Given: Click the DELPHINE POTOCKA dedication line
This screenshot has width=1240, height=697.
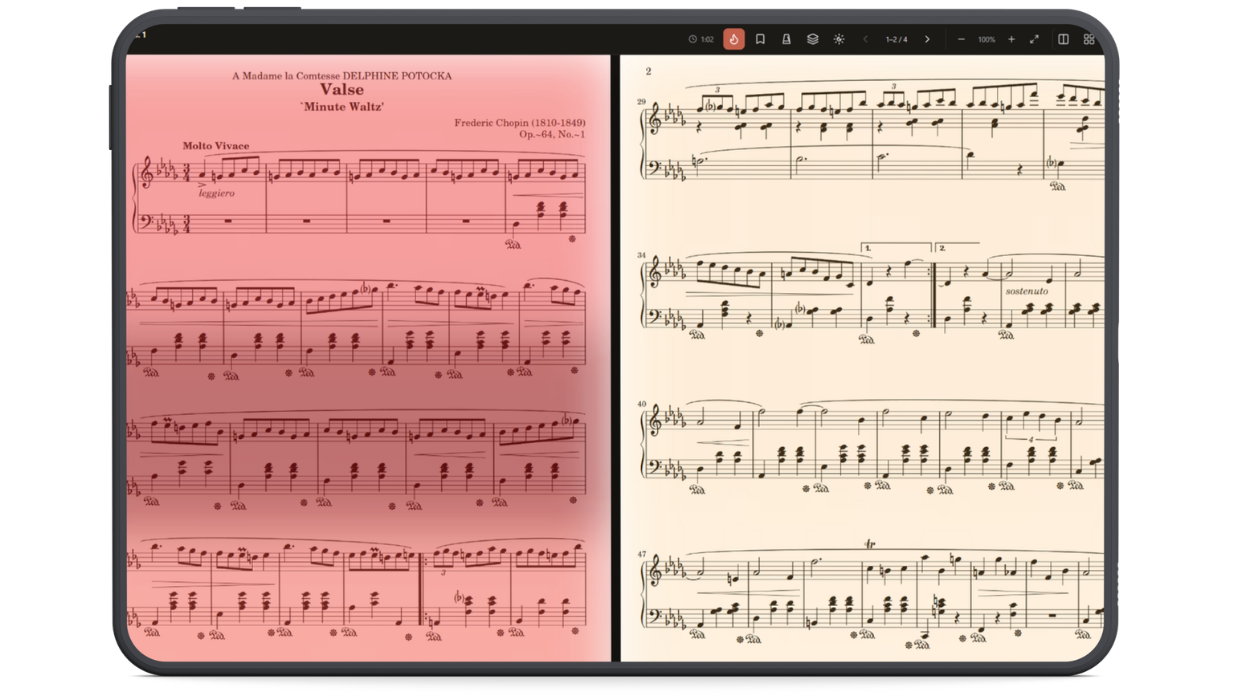Looking at the screenshot, I should point(342,76).
